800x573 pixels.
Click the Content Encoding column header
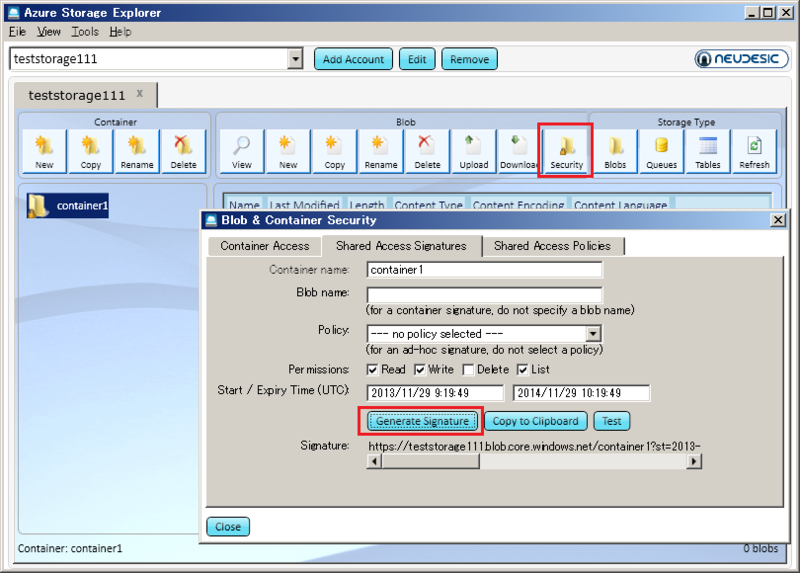518,205
